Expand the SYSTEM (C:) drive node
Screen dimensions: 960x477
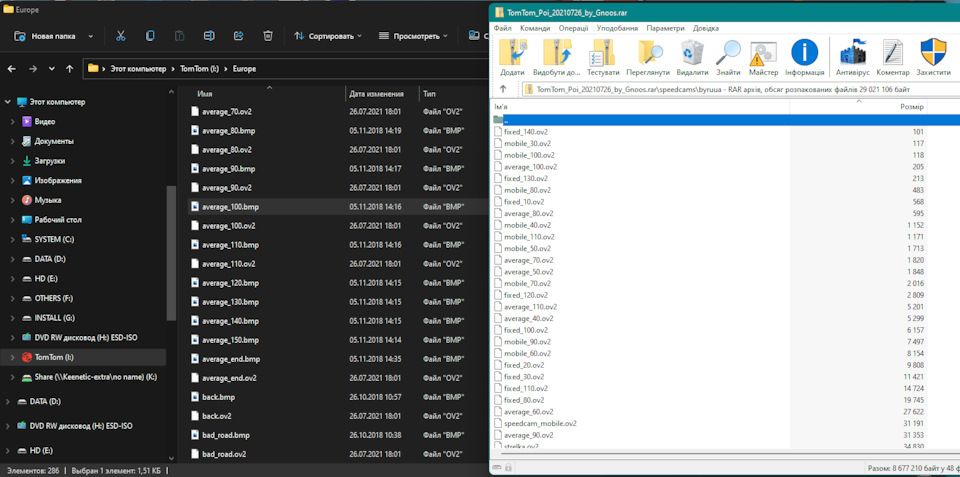coord(13,239)
